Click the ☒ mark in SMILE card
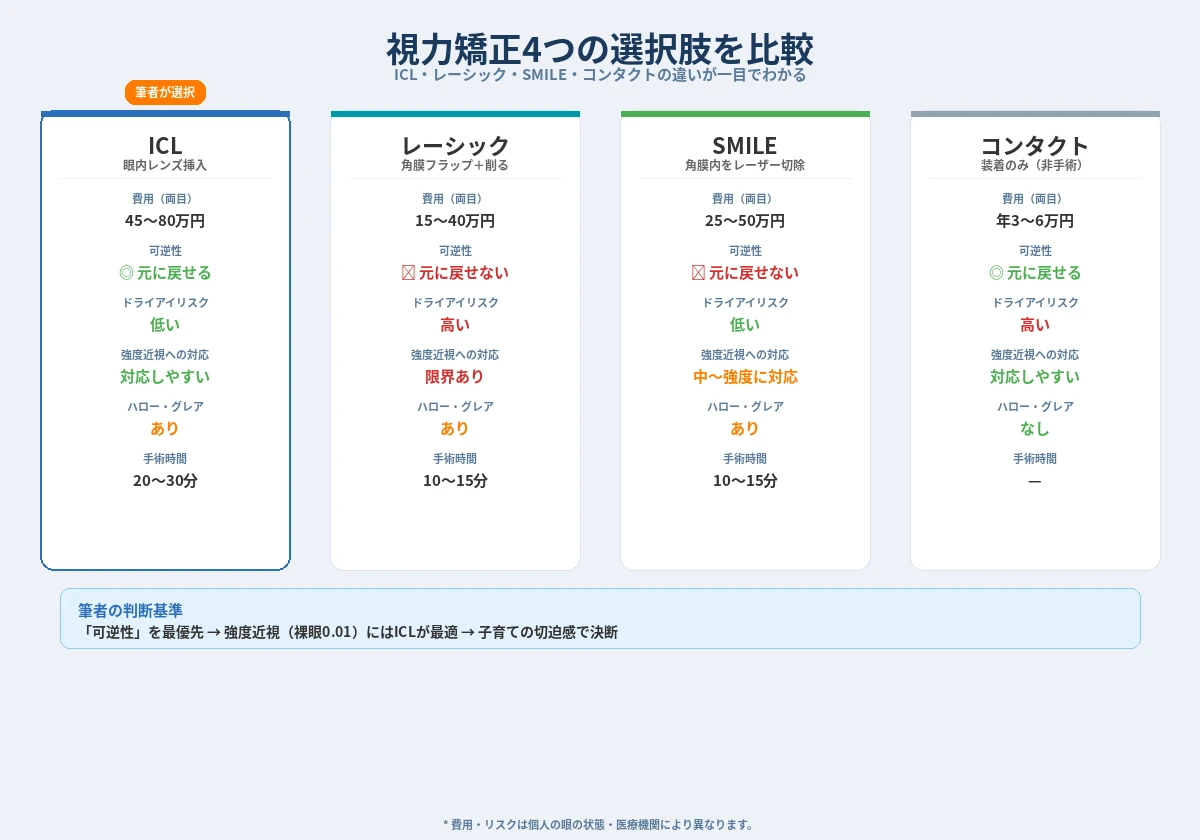This screenshot has width=1200, height=840. pos(698,273)
